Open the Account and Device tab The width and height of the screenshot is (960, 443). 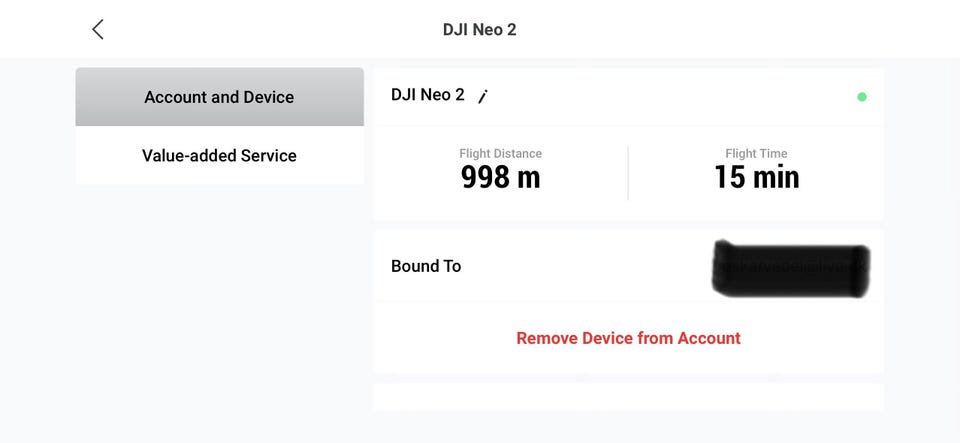click(x=219, y=97)
